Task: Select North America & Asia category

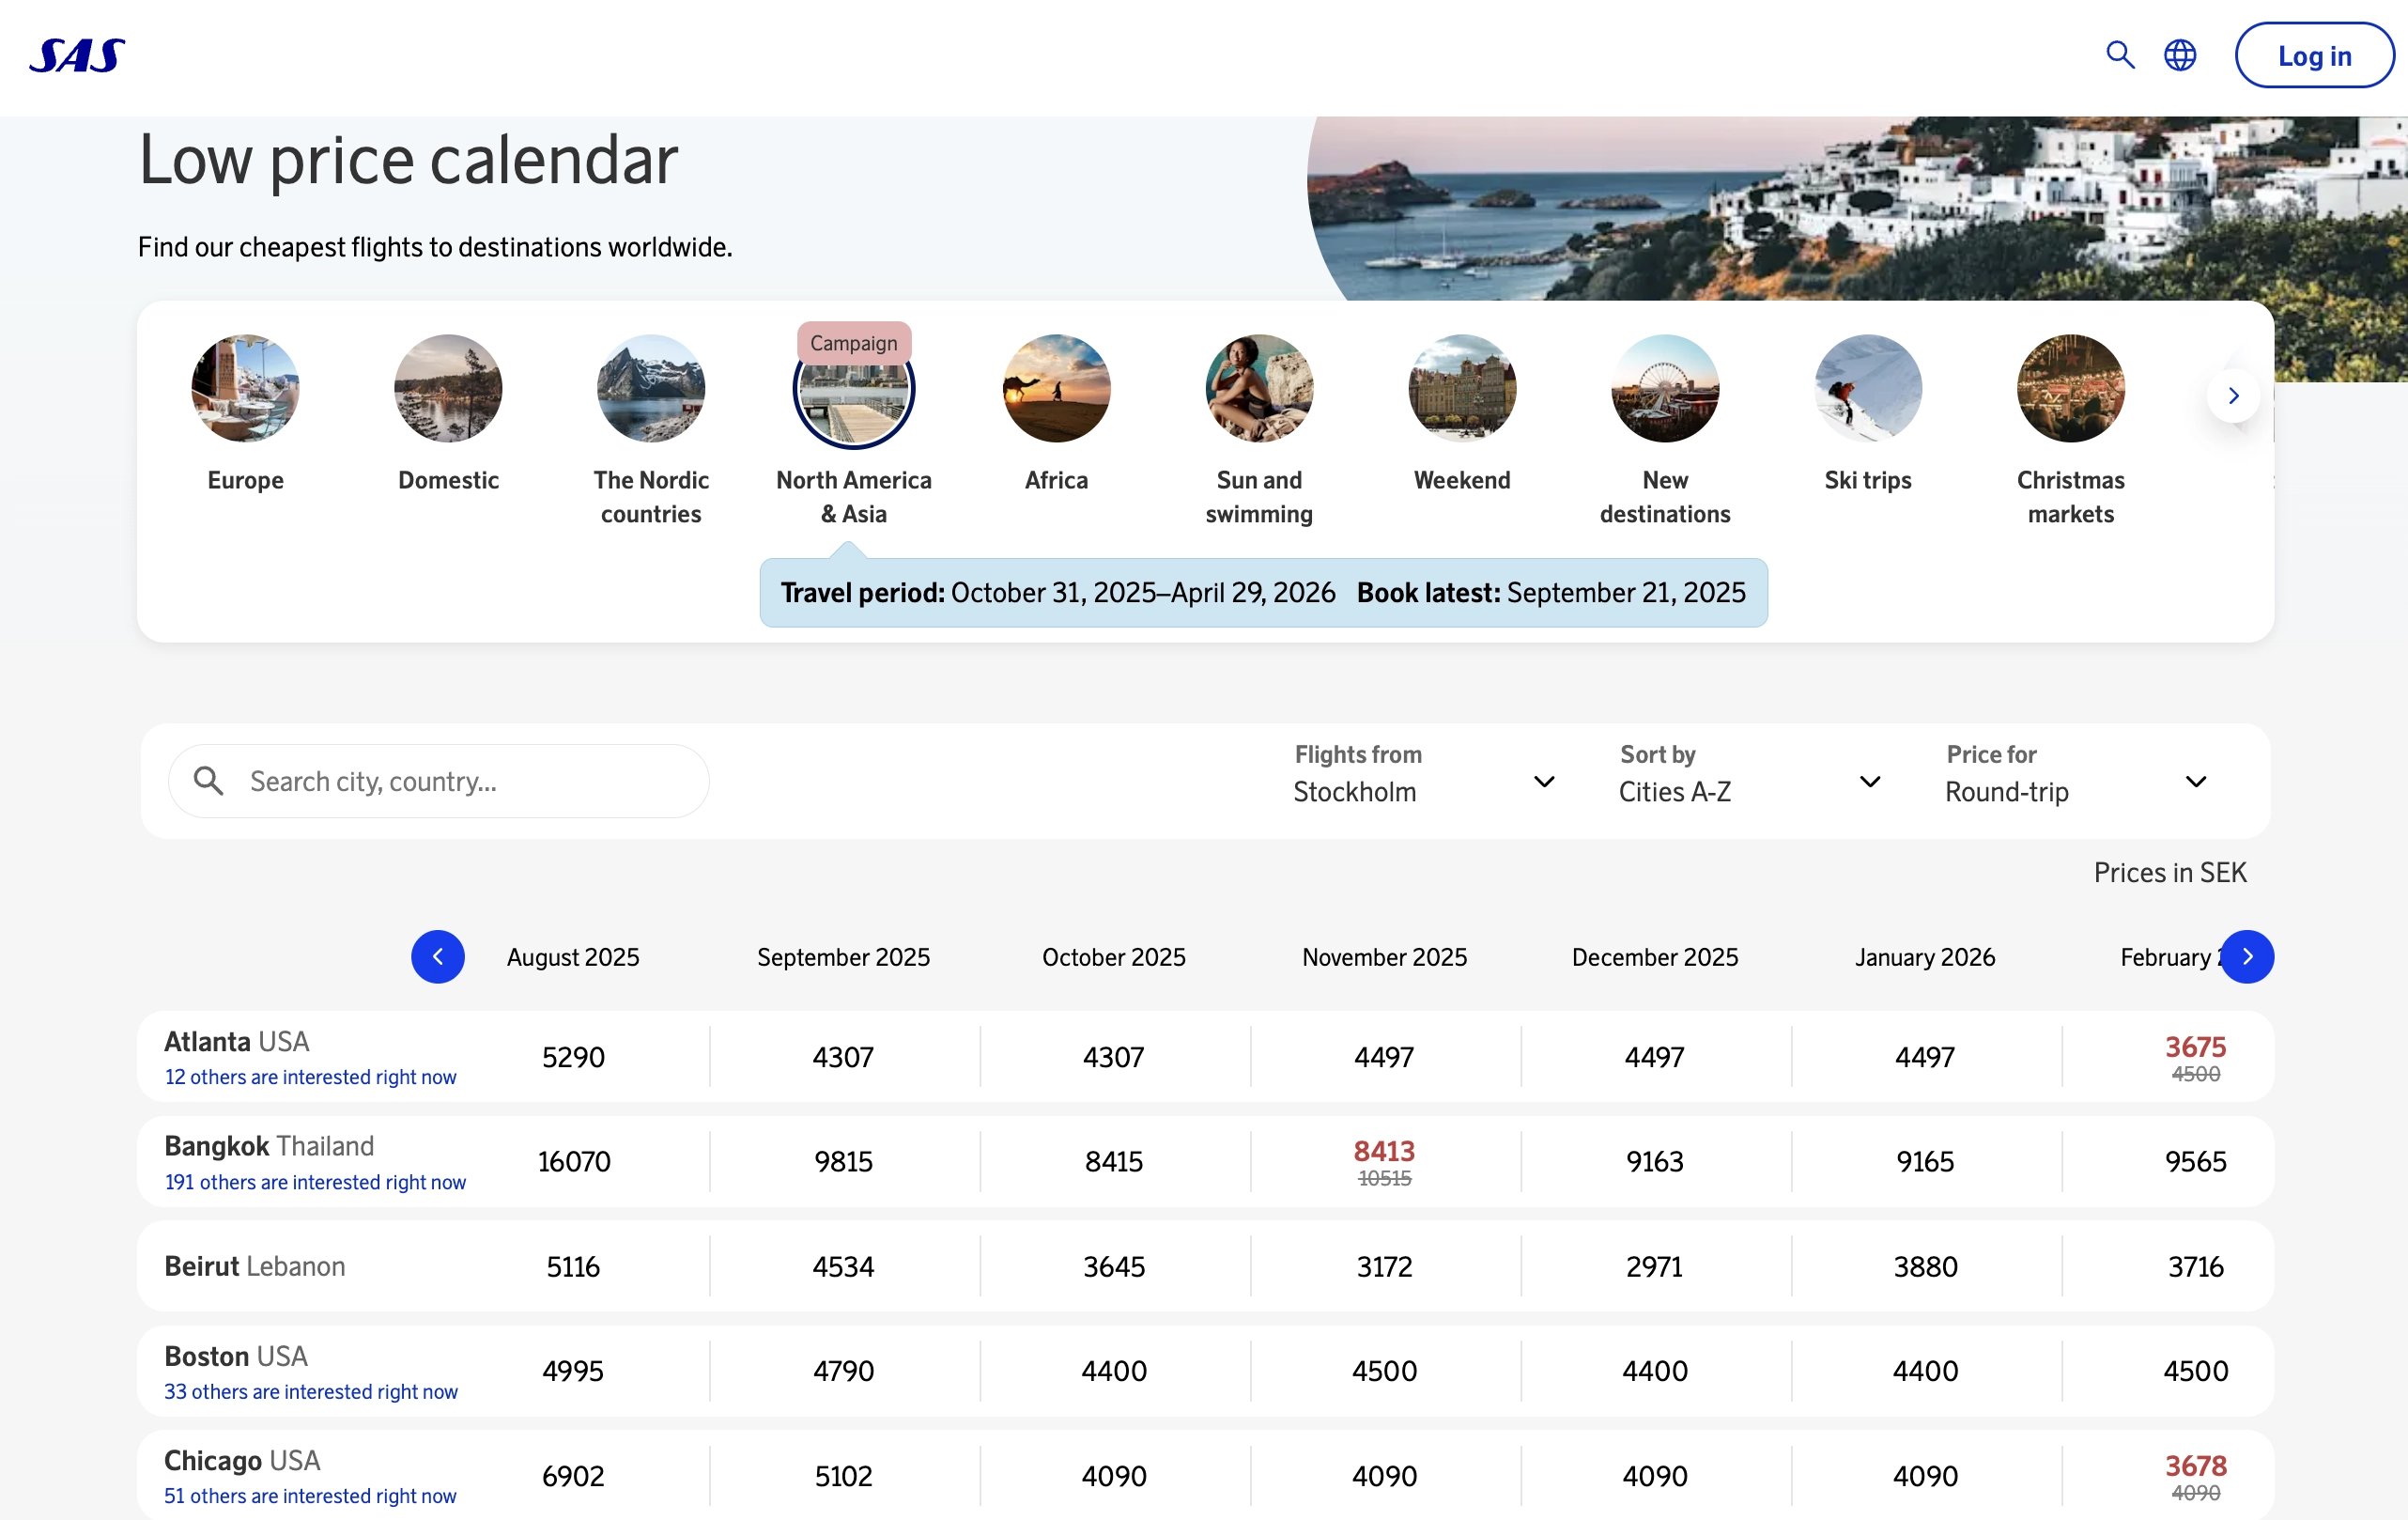Action: pos(854,390)
